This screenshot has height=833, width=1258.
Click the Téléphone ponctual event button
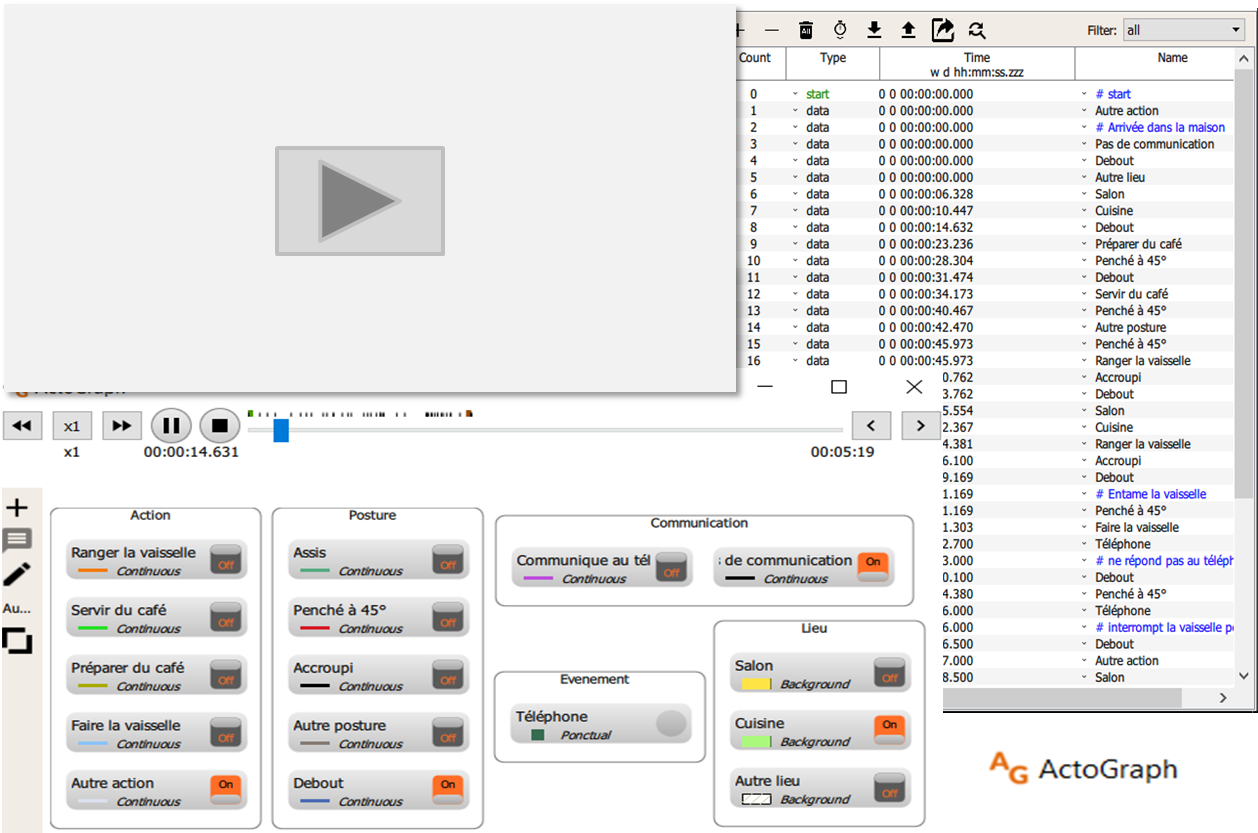pos(671,723)
